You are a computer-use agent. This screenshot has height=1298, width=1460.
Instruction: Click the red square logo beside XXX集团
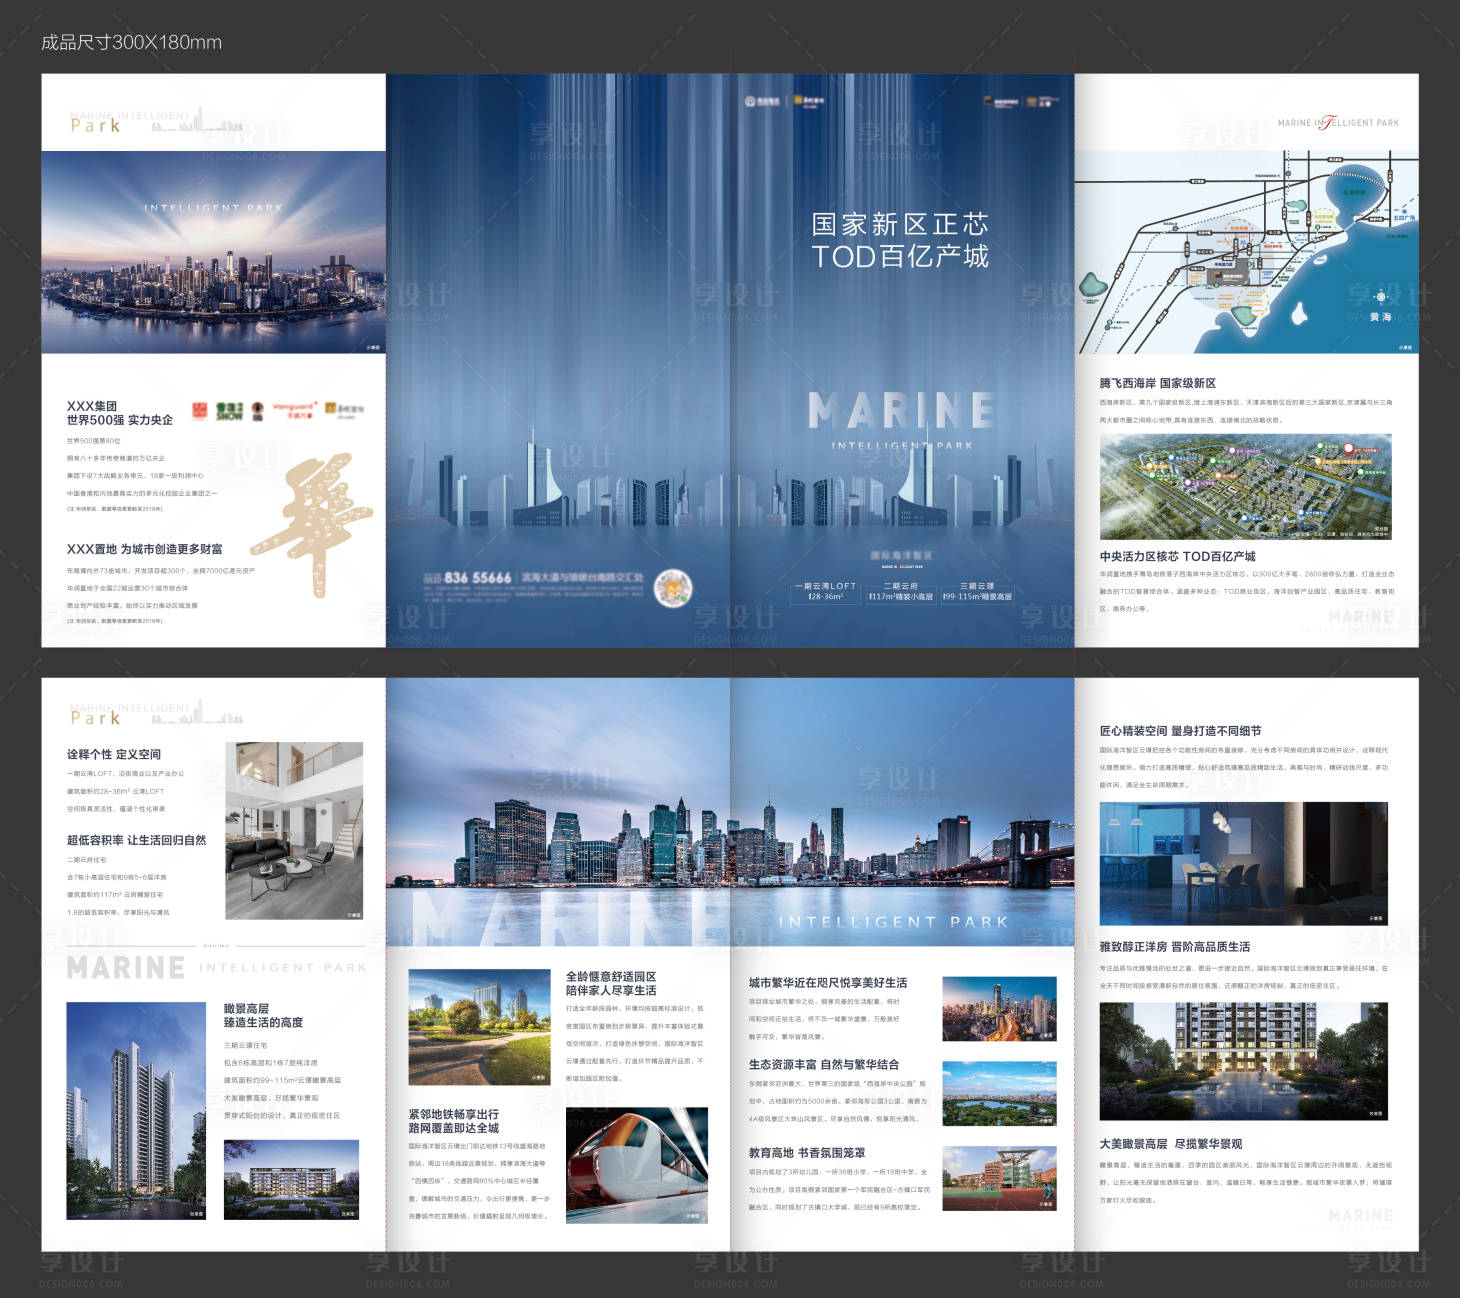(x=199, y=410)
